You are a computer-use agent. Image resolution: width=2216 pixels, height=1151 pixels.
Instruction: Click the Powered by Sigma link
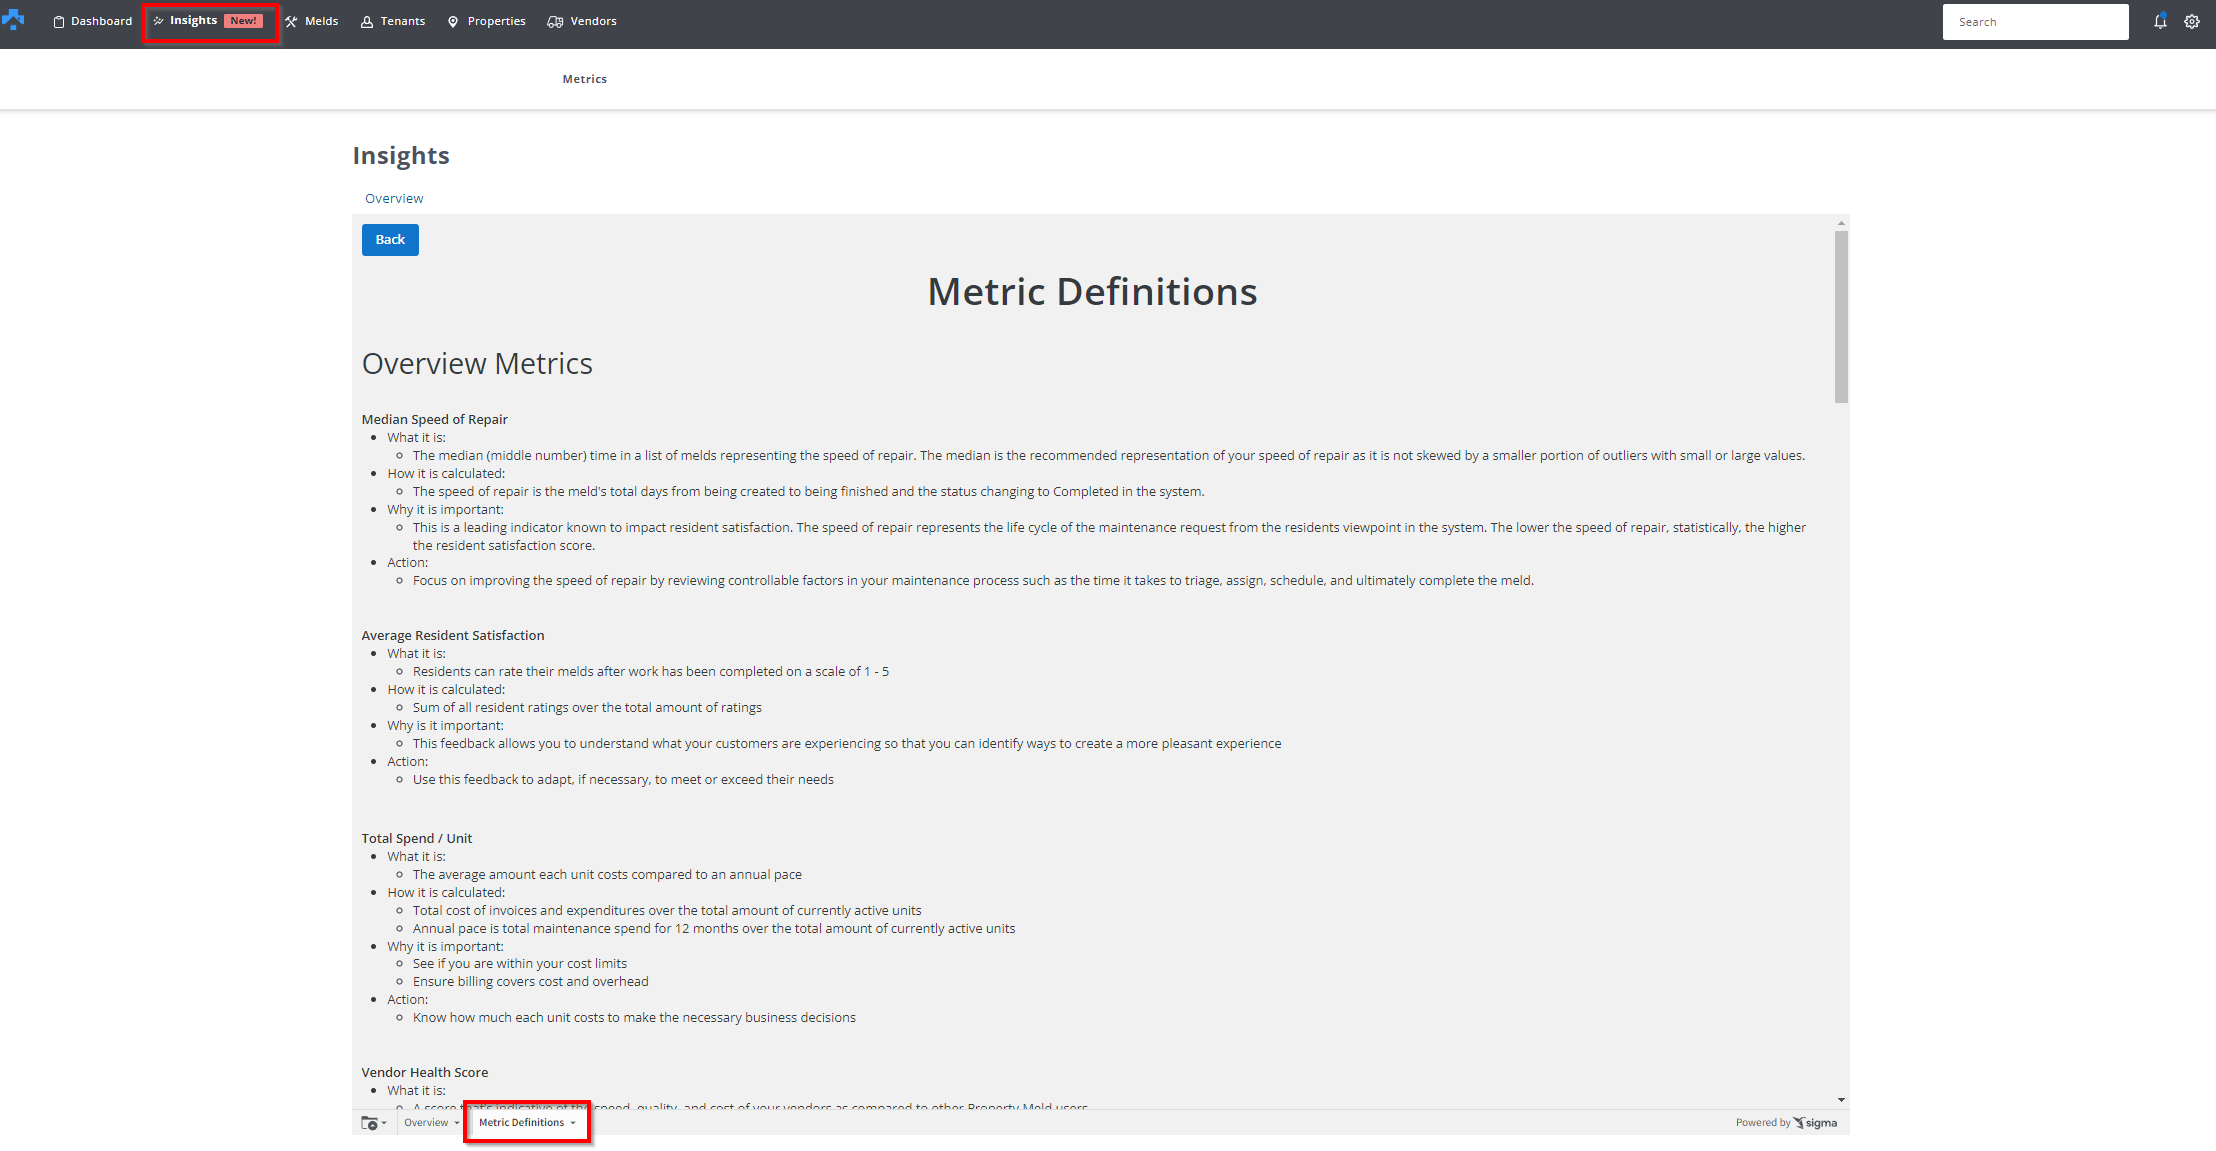tap(1786, 1123)
